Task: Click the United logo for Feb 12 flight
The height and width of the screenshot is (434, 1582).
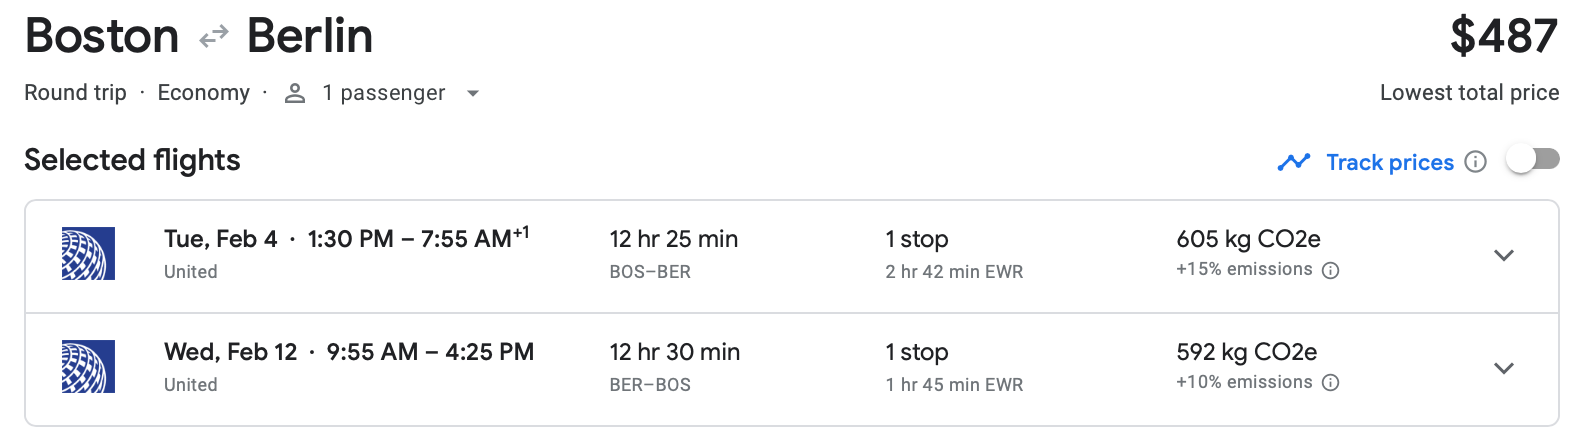Action: [x=88, y=367]
